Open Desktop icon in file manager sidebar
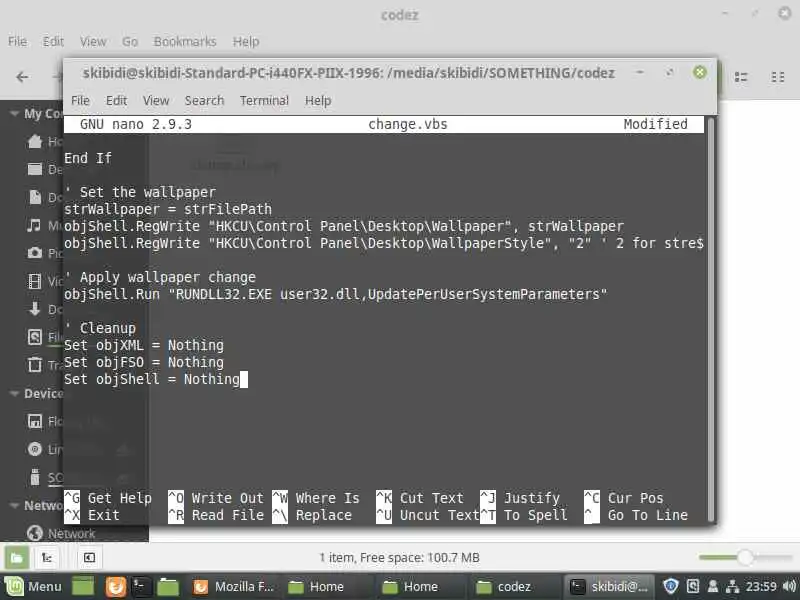Viewport: 800px width, 600px height. 35,169
